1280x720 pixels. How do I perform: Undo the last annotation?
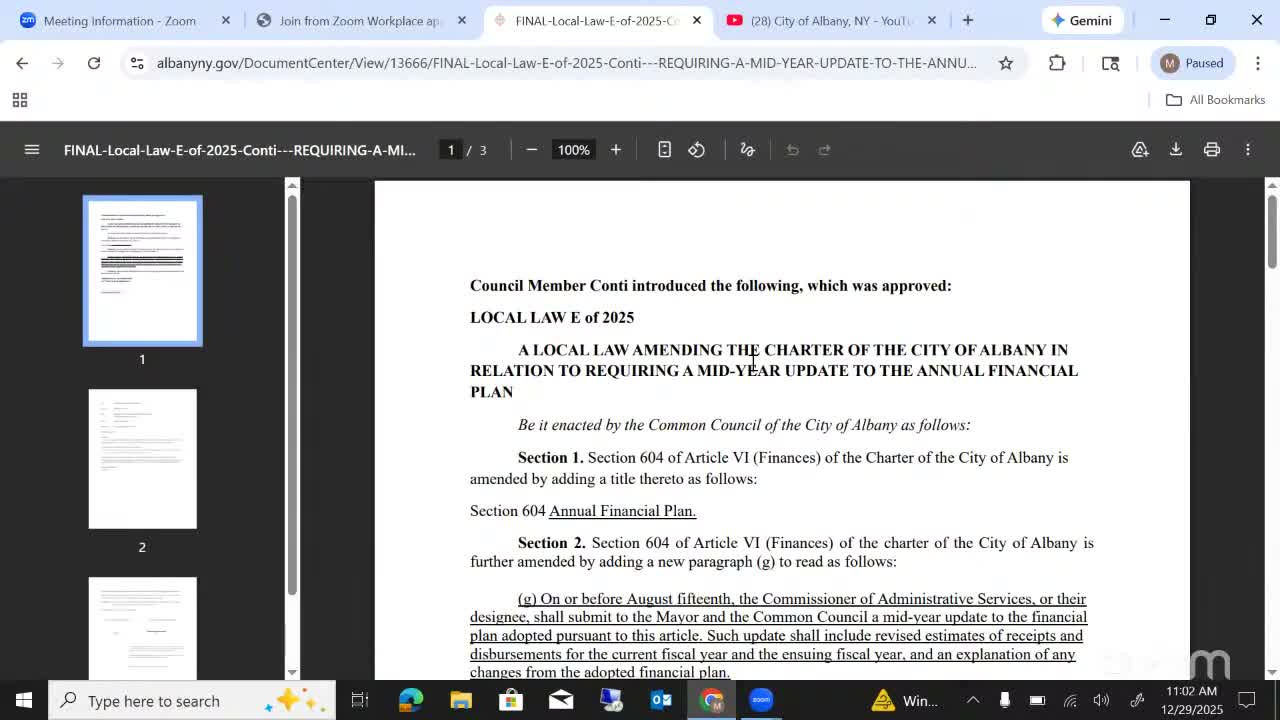pos(791,149)
